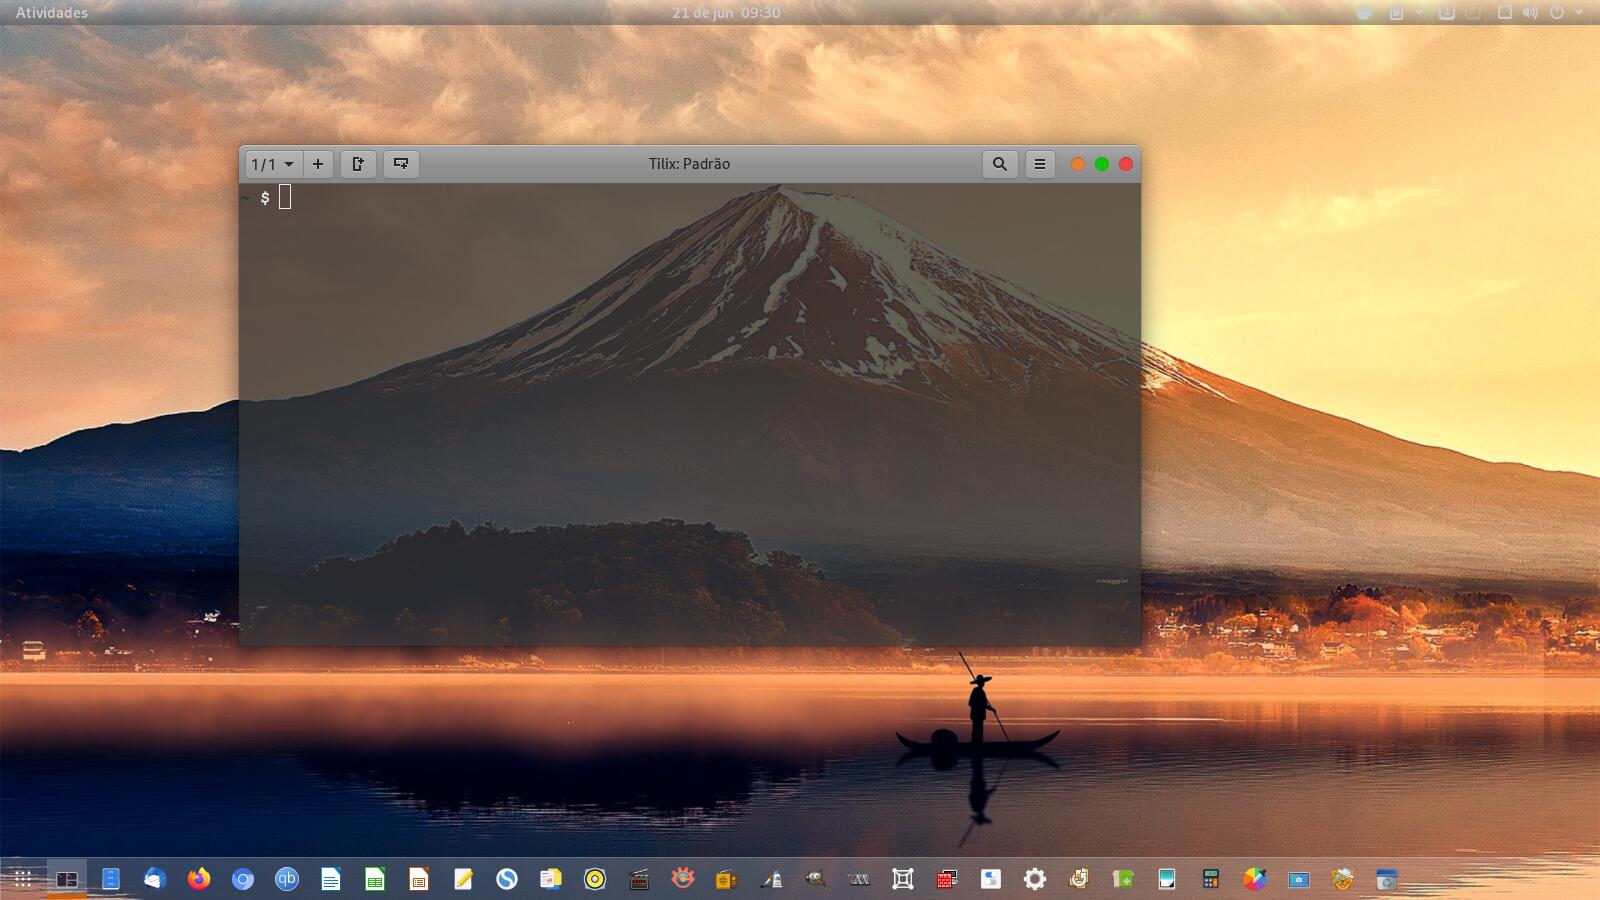The height and width of the screenshot is (900, 1600).
Task: Open the Atividades overview
Action: (52, 13)
